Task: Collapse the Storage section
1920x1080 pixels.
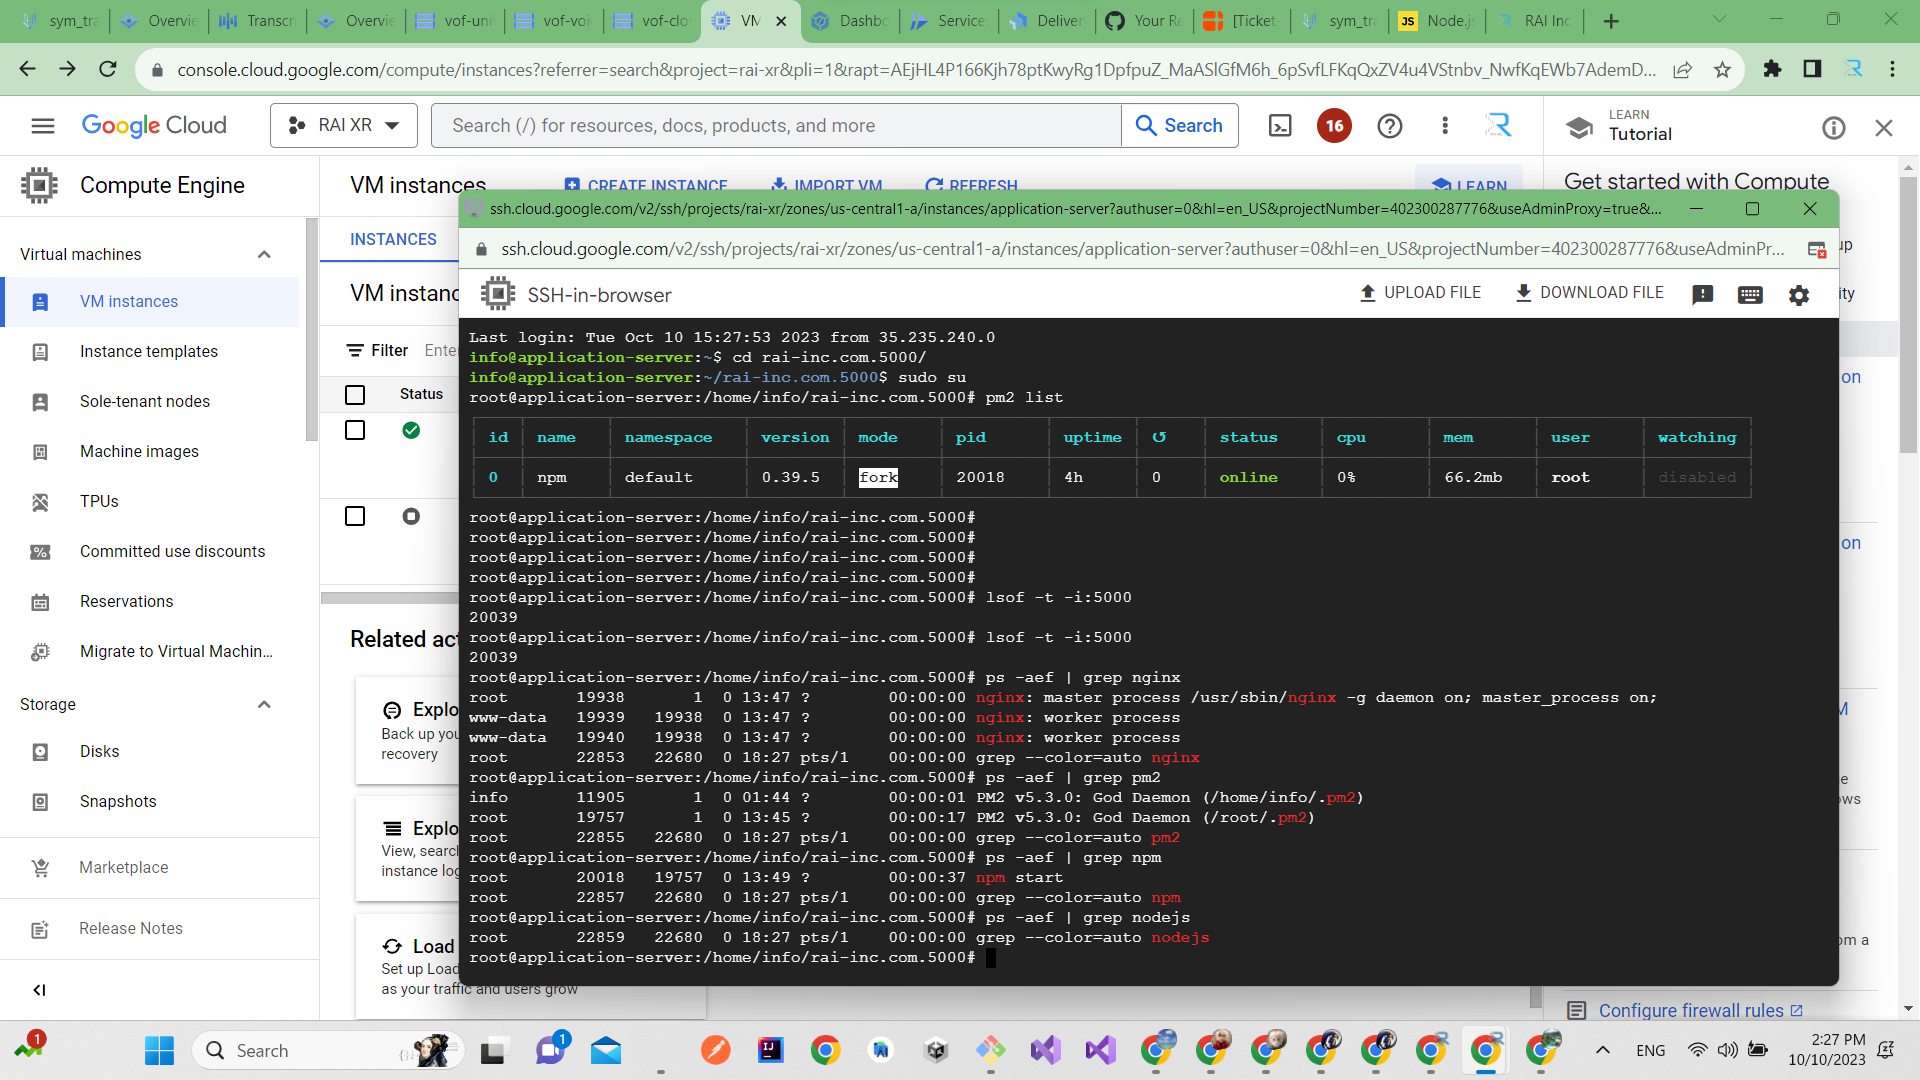Action: click(x=264, y=704)
